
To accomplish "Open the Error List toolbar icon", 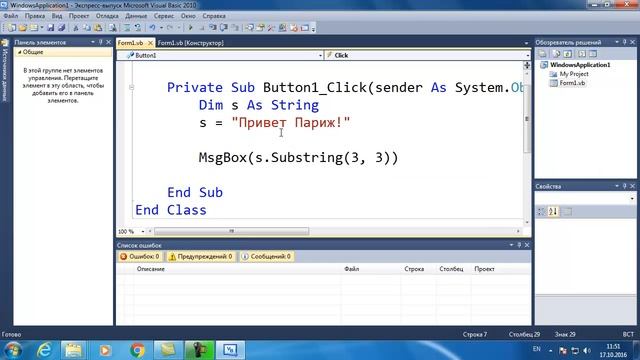I will coord(293,28).
